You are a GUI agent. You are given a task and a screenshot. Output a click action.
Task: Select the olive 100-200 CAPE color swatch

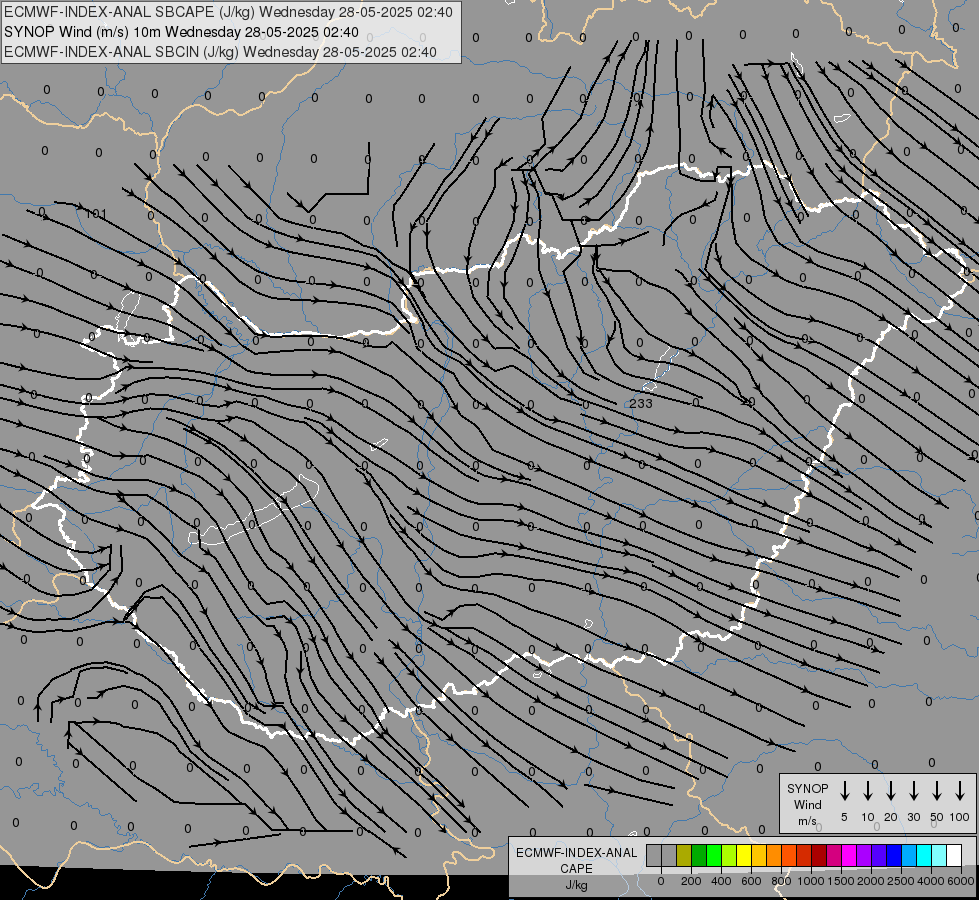point(684,856)
